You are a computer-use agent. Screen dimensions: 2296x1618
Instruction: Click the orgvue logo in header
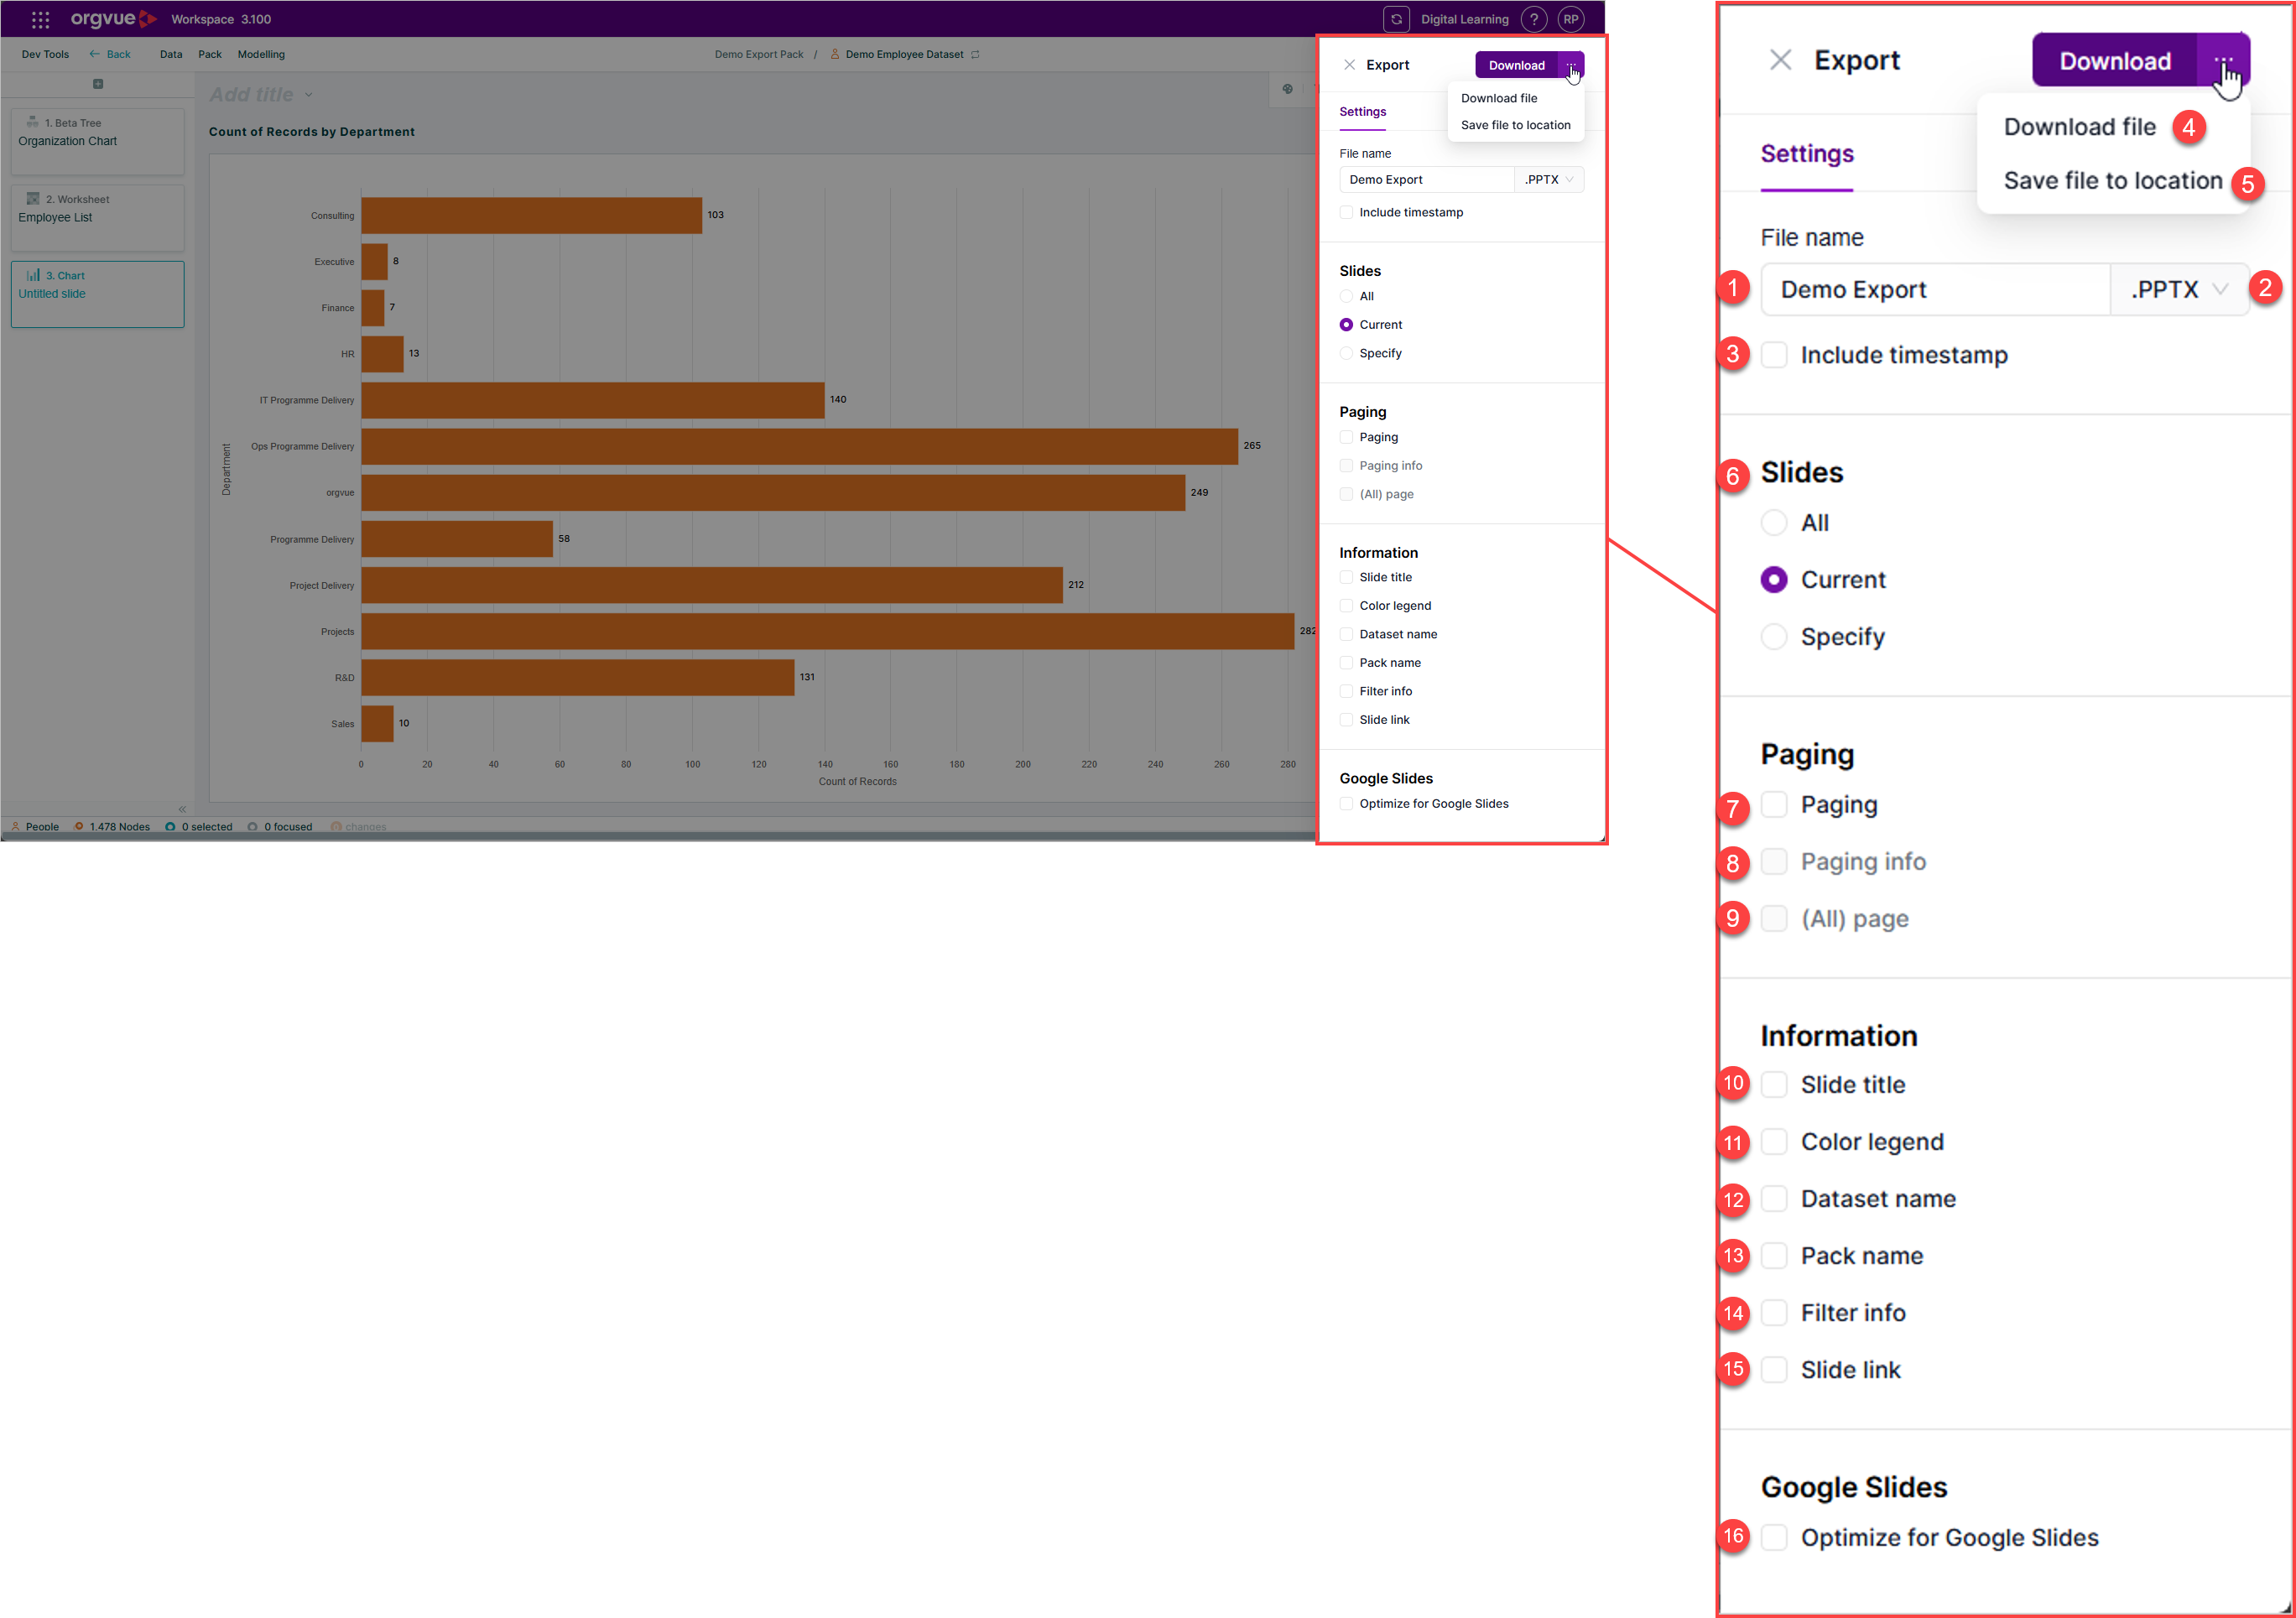click(113, 19)
